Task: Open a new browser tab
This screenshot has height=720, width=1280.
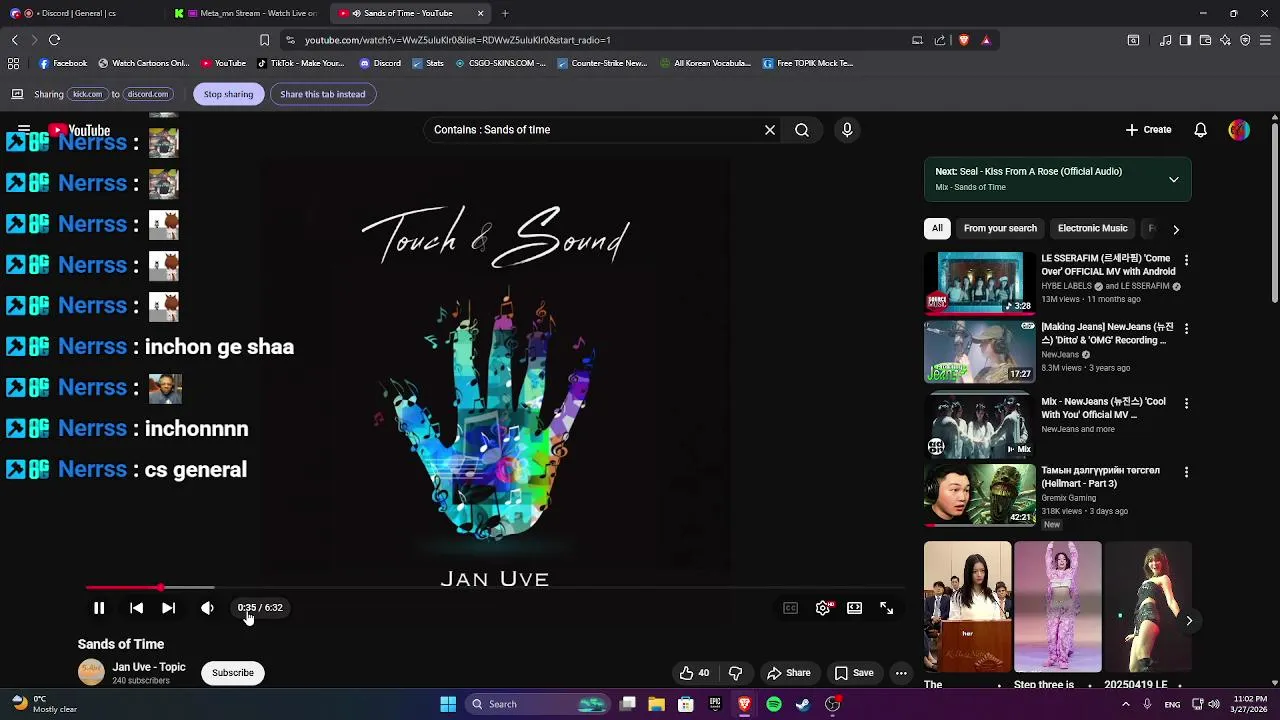Action: click(x=505, y=13)
